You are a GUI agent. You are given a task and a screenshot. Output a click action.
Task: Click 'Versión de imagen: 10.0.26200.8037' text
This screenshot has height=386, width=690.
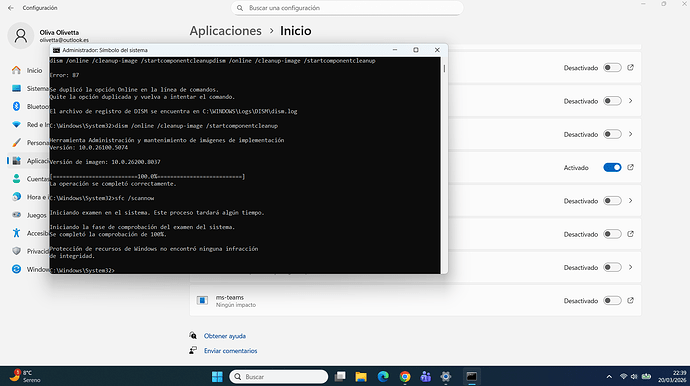[105, 162]
